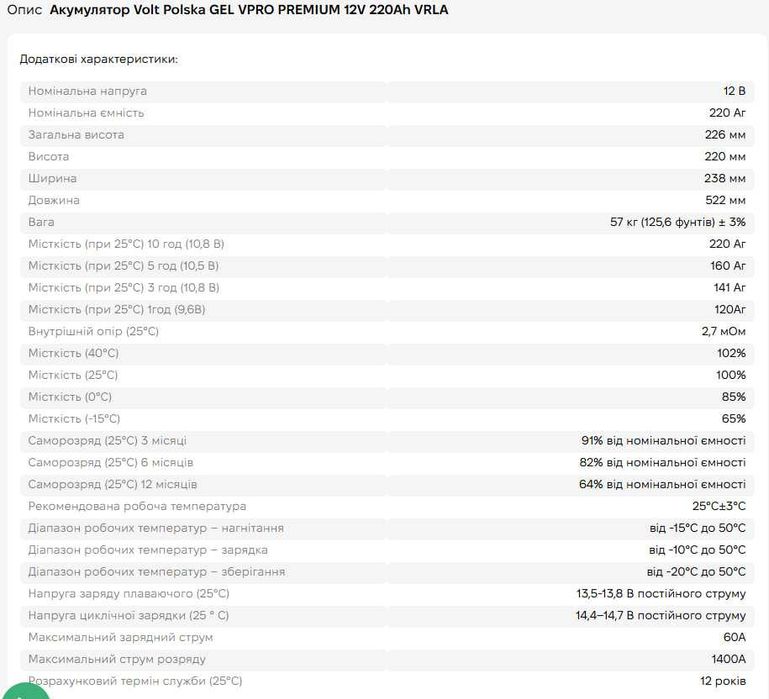769x699 pixels.
Task: Click the value '226 мм'
Action: click(x=725, y=135)
